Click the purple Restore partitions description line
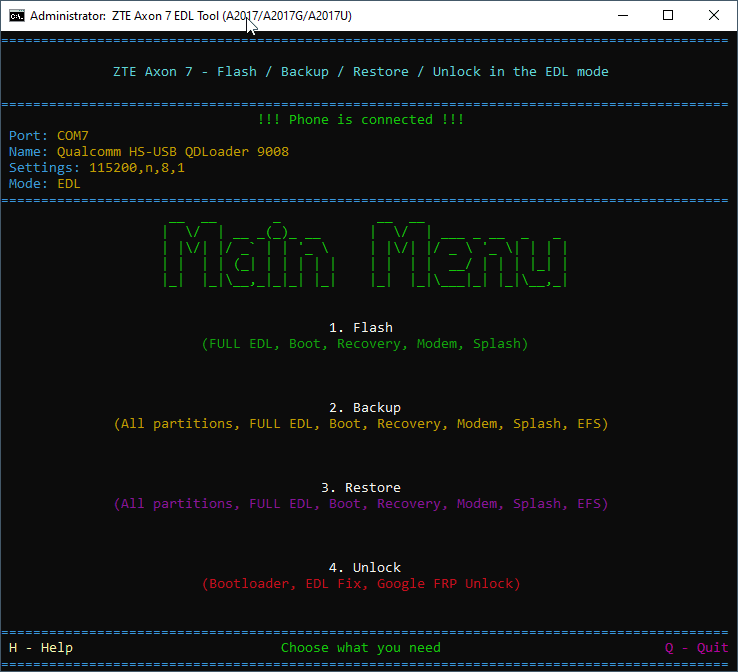738x672 pixels. [361, 504]
